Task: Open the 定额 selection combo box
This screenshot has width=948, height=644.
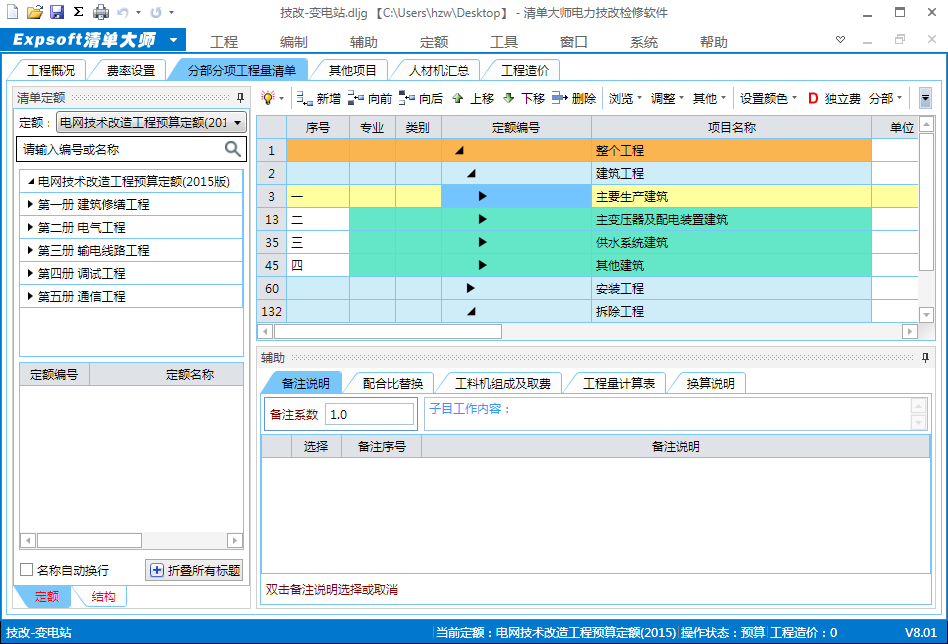Action: [151, 122]
